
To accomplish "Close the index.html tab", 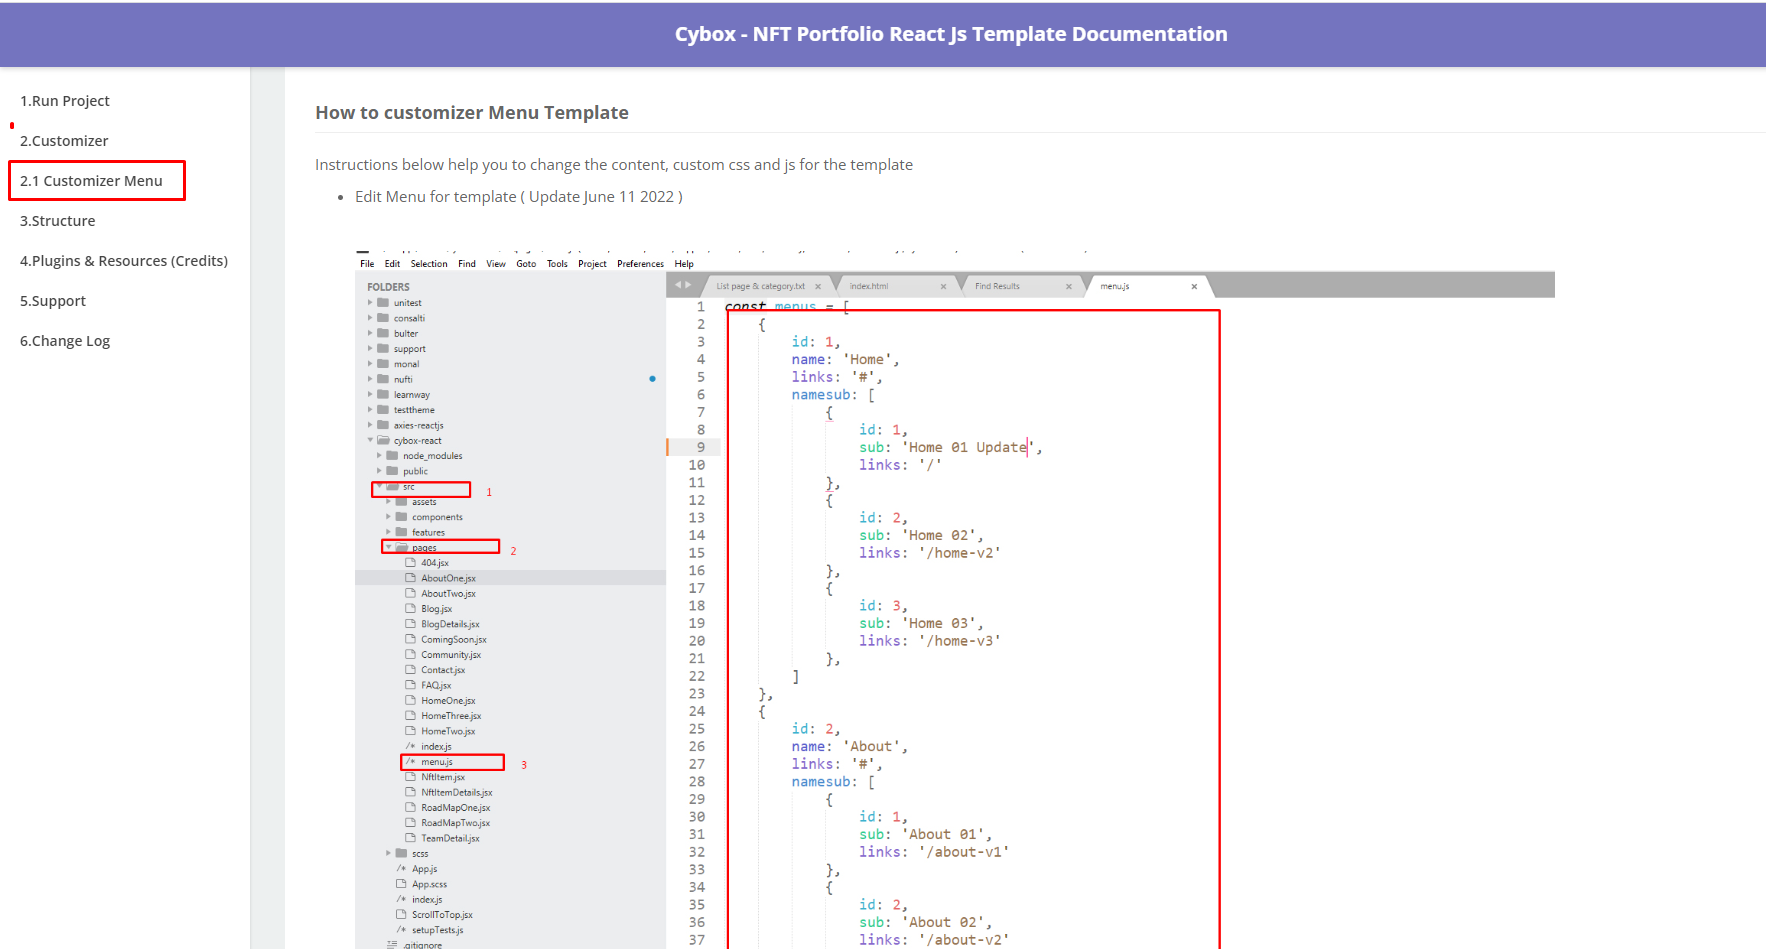I will tap(943, 287).
